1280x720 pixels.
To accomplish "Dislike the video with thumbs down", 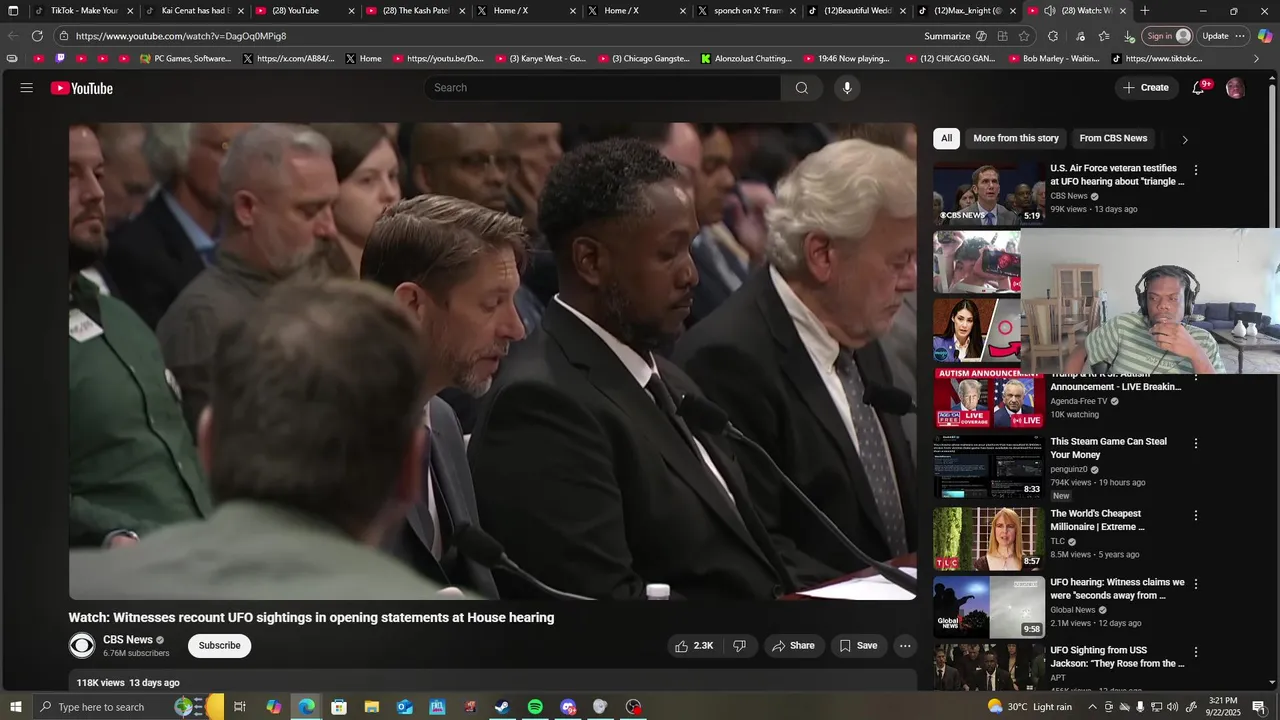I will pos(740,646).
